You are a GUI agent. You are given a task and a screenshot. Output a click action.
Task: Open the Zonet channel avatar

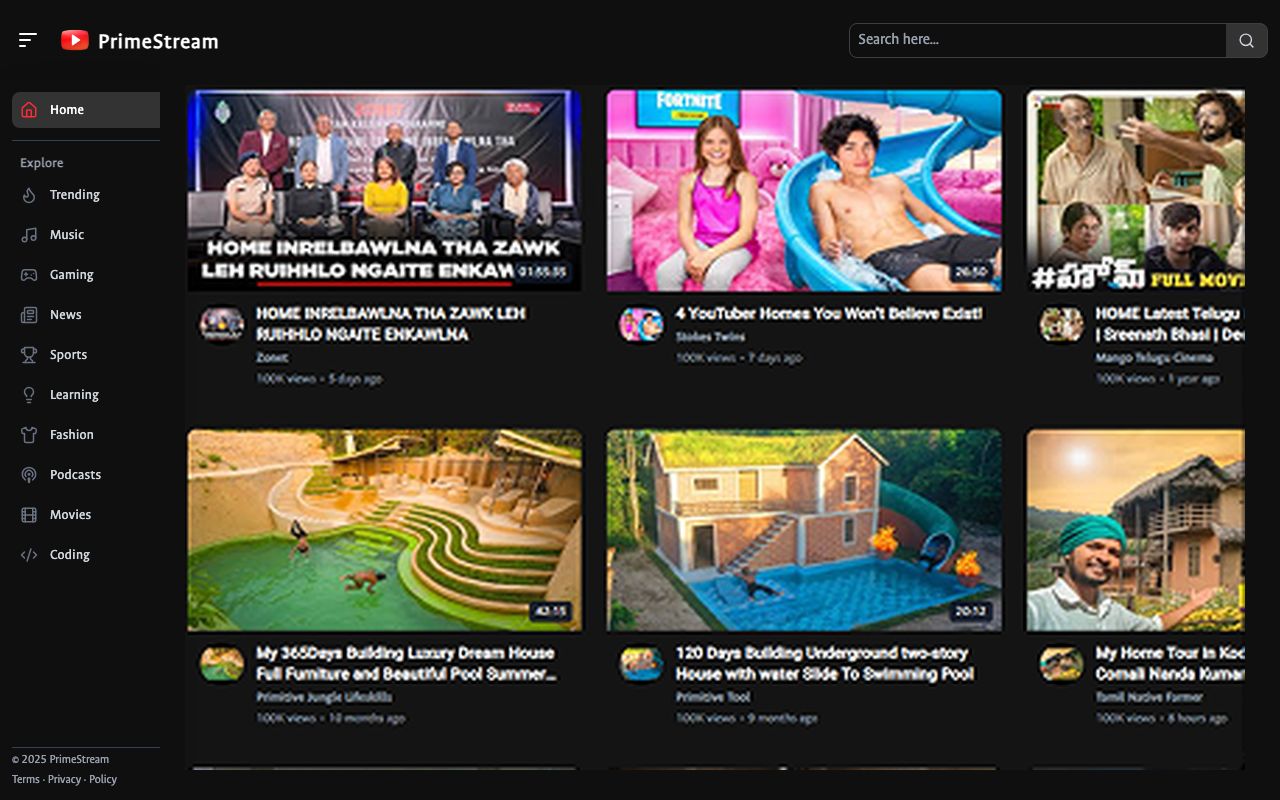tap(222, 324)
